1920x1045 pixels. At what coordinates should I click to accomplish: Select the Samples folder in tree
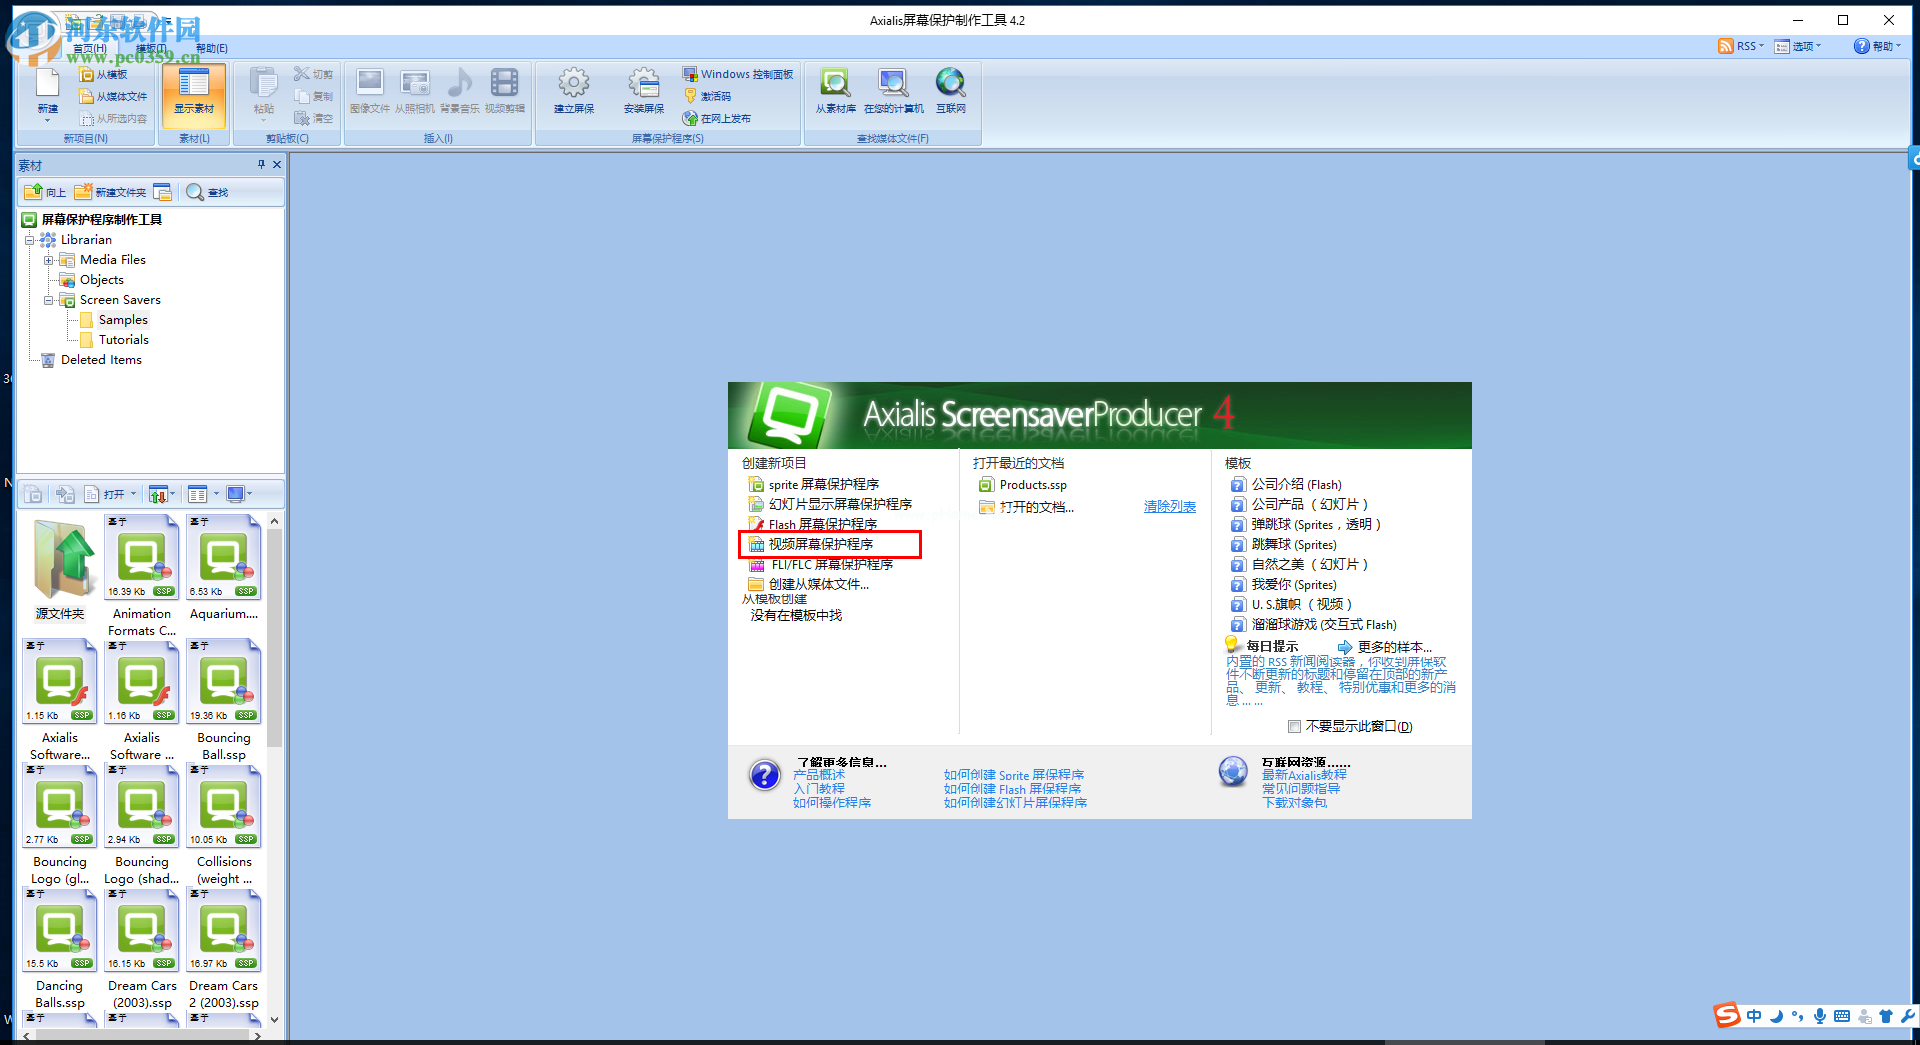coord(123,320)
